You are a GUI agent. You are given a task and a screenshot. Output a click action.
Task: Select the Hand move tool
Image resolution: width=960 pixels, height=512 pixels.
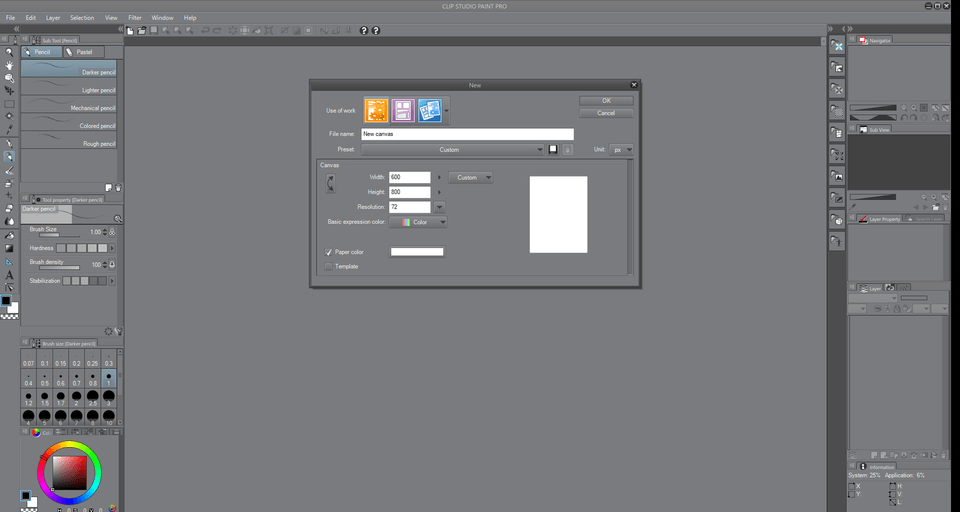tap(9, 65)
